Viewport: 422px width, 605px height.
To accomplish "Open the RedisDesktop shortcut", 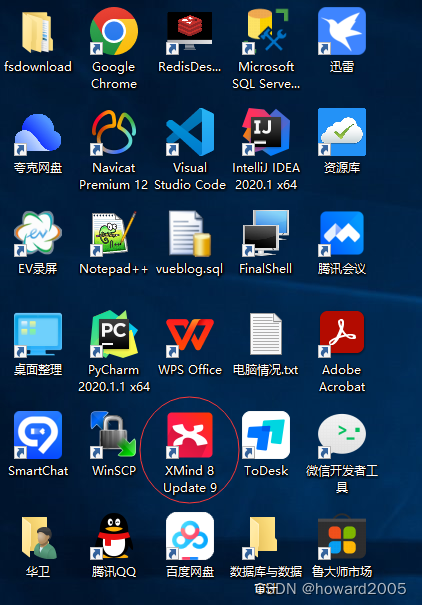I will 189,32.
